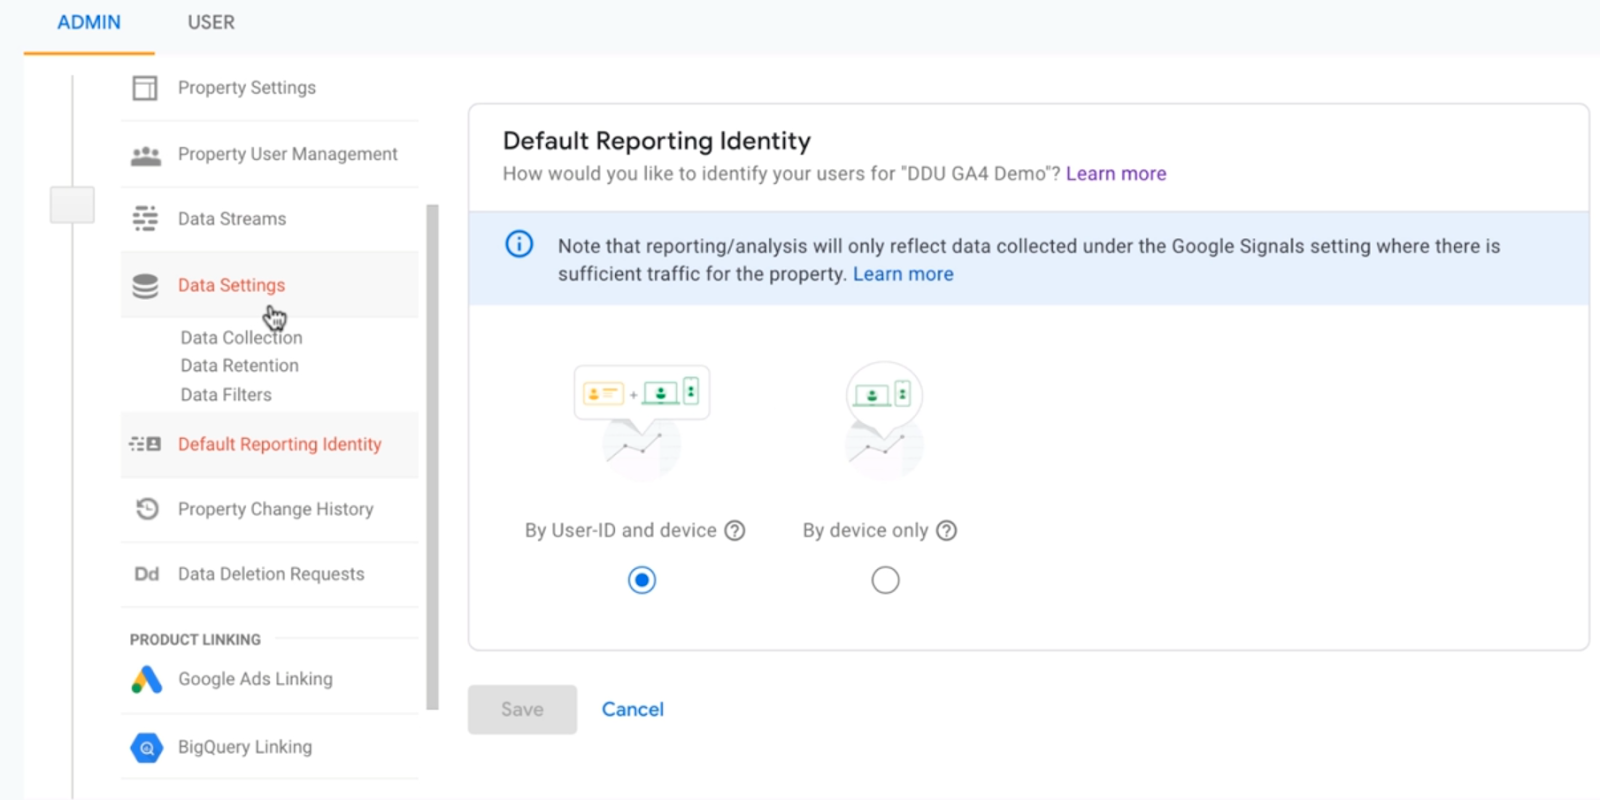Click the Default Reporting Identity icon
The image size is (1600, 800).
click(145, 444)
